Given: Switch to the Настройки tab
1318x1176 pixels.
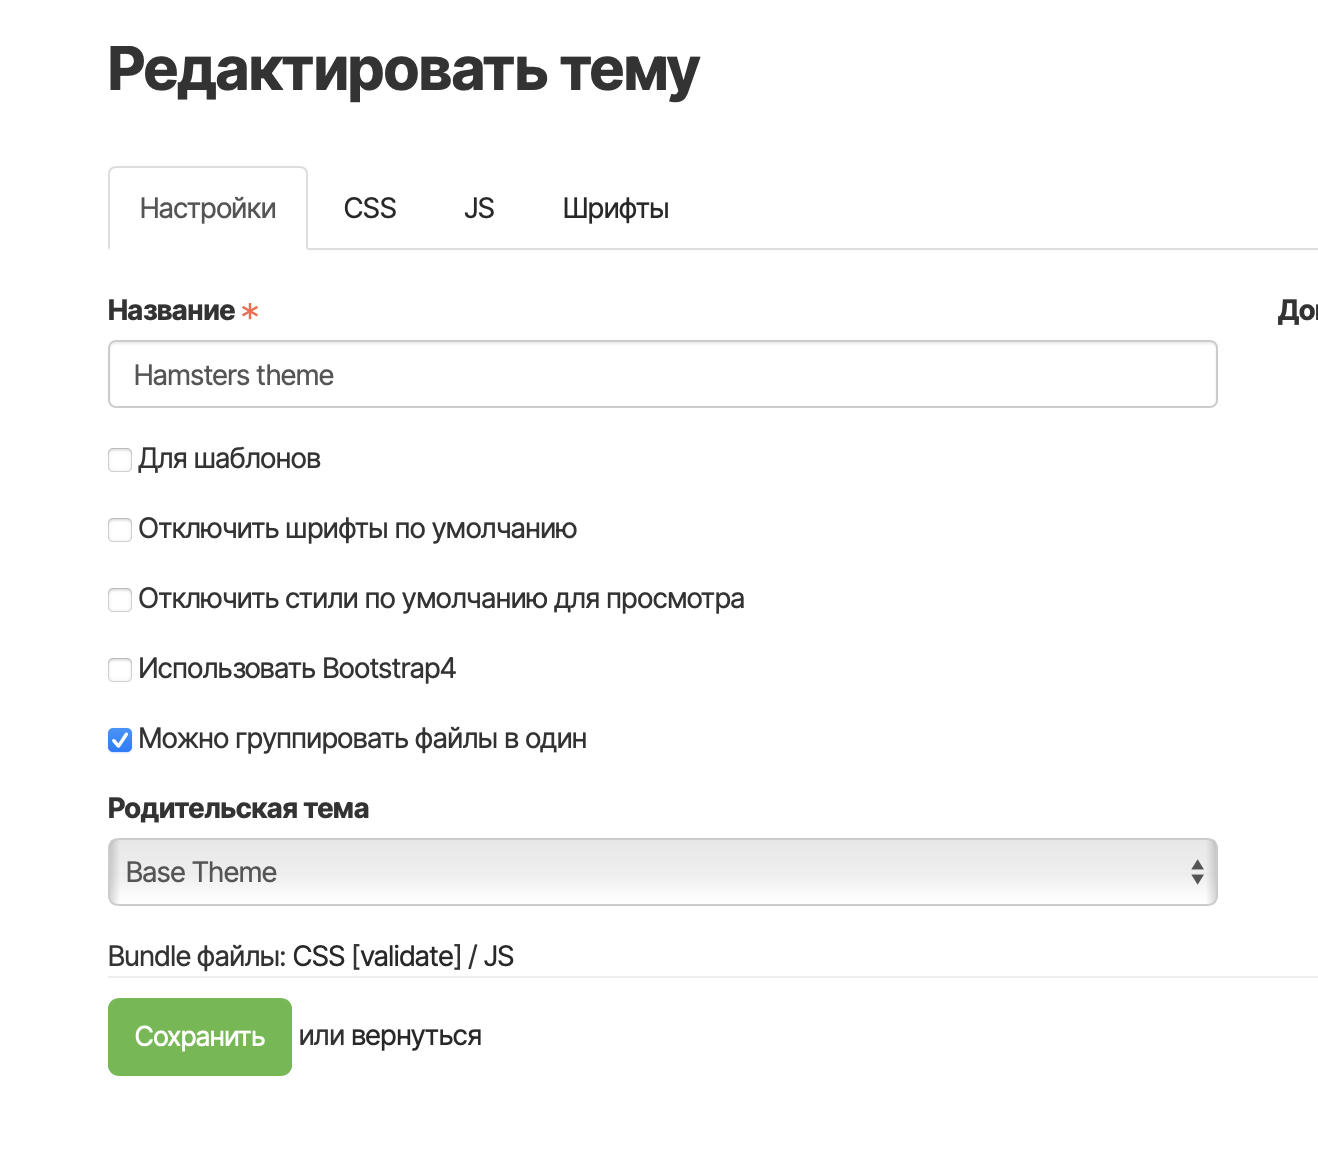Looking at the screenshot, I should coord(208,208).
